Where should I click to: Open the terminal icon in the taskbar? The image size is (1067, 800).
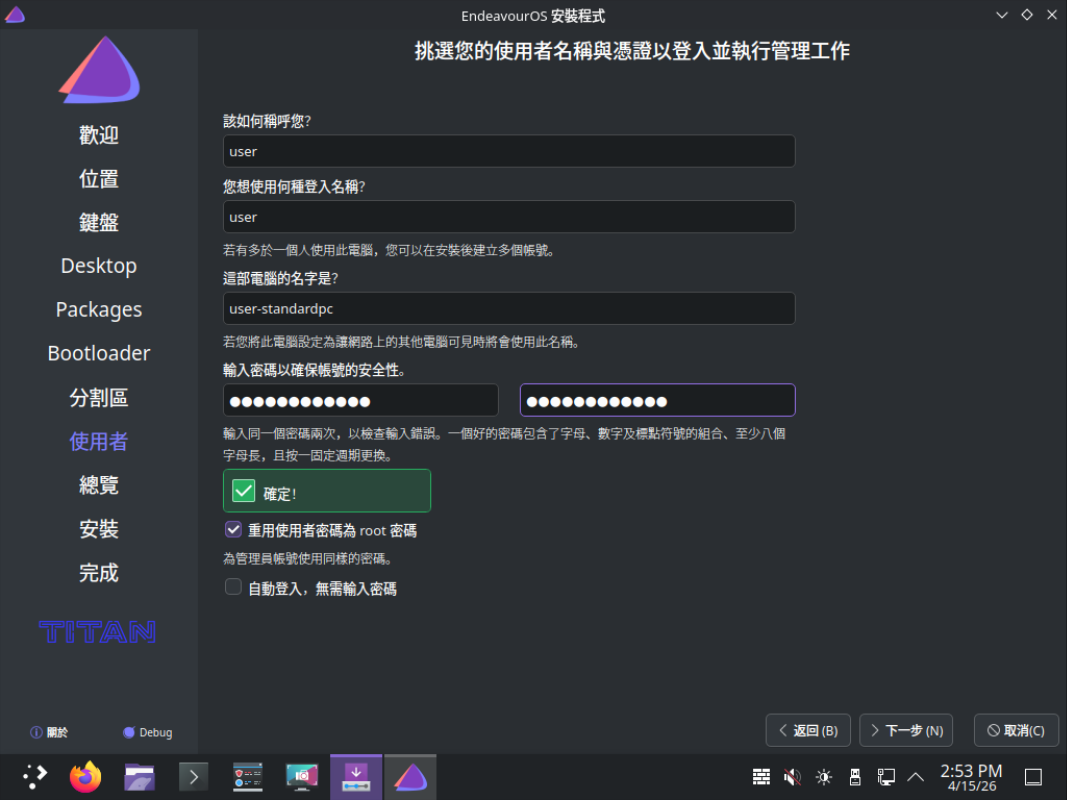click(x=193, y=777)
